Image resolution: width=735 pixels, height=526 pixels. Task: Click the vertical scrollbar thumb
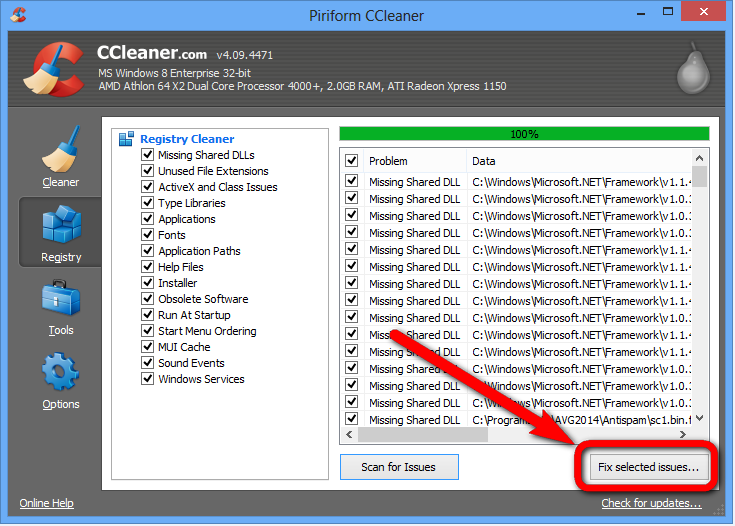click(699, 176)
